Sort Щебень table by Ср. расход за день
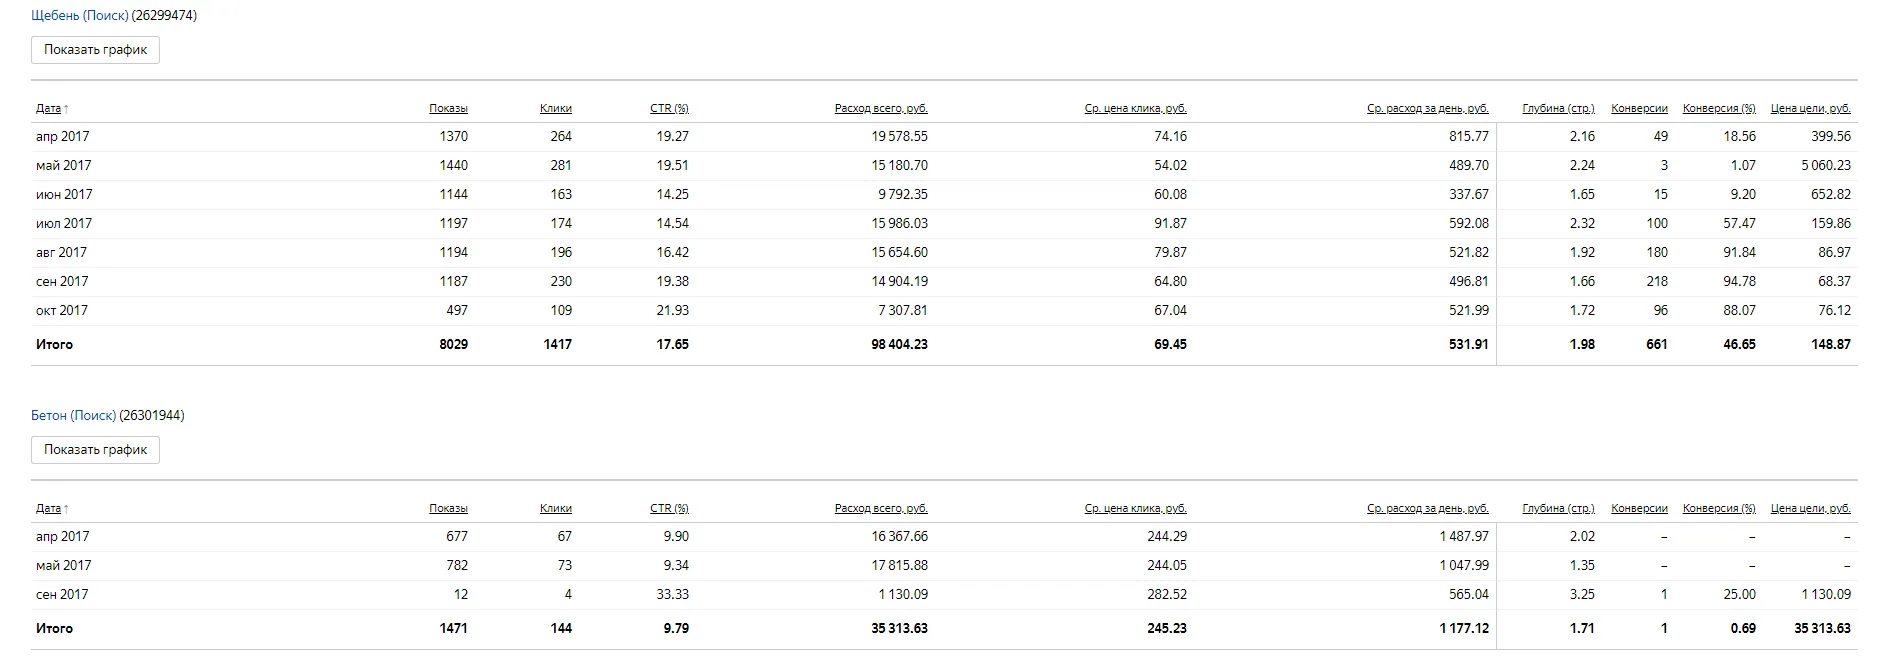The image size is (1882, 658). (1428, 108)
